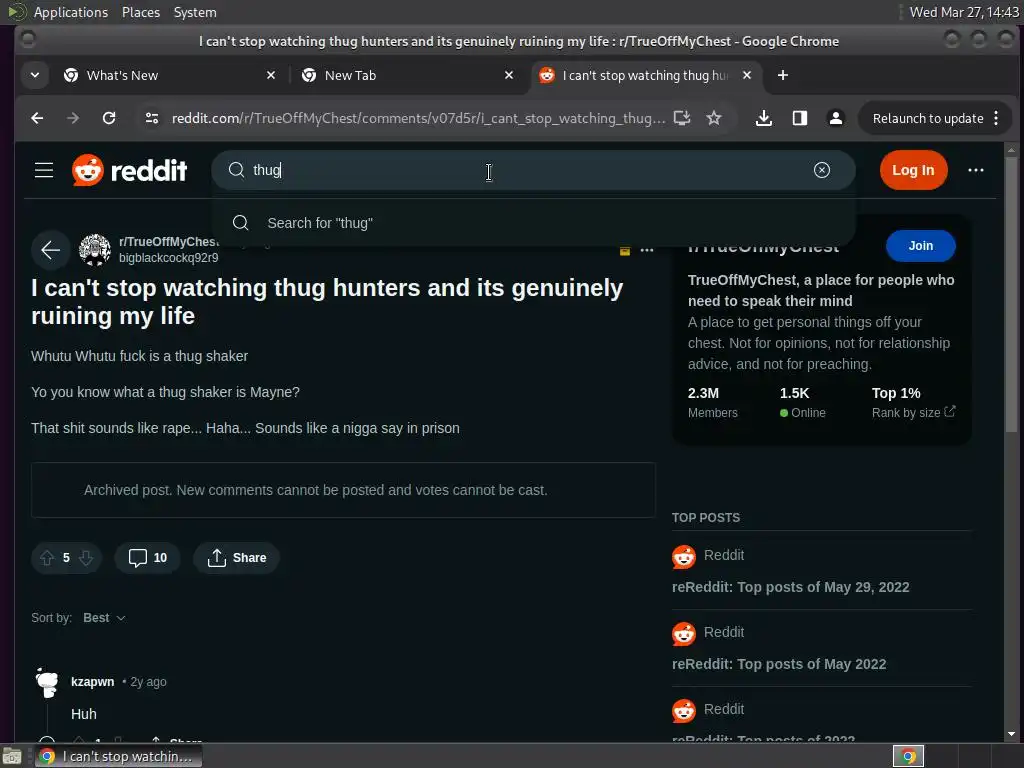The height and width of the screenshot is (768, 1024).
Task: Click the Chrome icon in the bottom panel tray
Action: point(908,756)
